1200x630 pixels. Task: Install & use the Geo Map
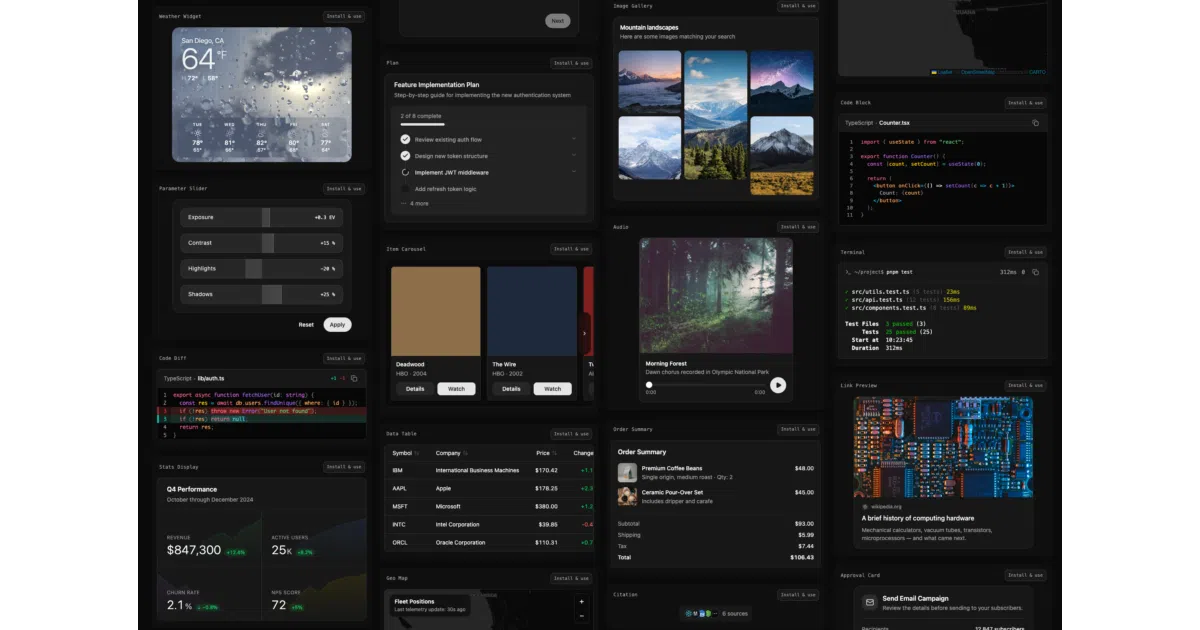pyautogui.click(x=572, y=578)
